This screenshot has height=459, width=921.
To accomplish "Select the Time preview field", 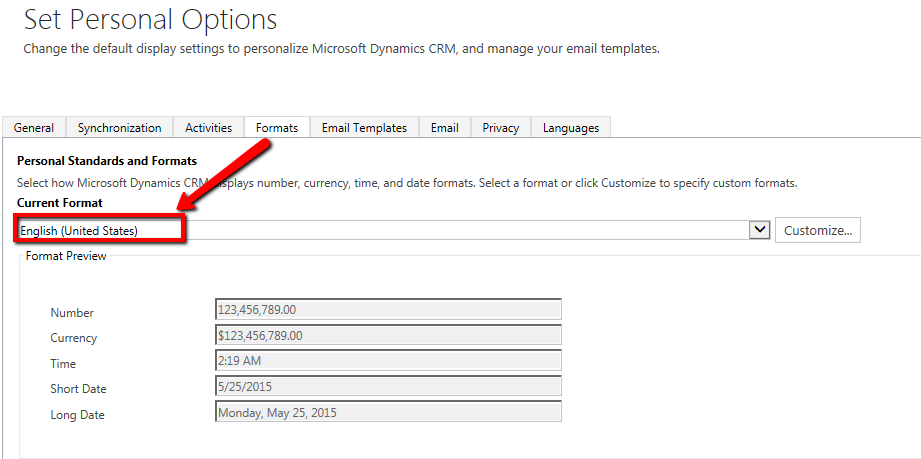I will pos(388,361).
